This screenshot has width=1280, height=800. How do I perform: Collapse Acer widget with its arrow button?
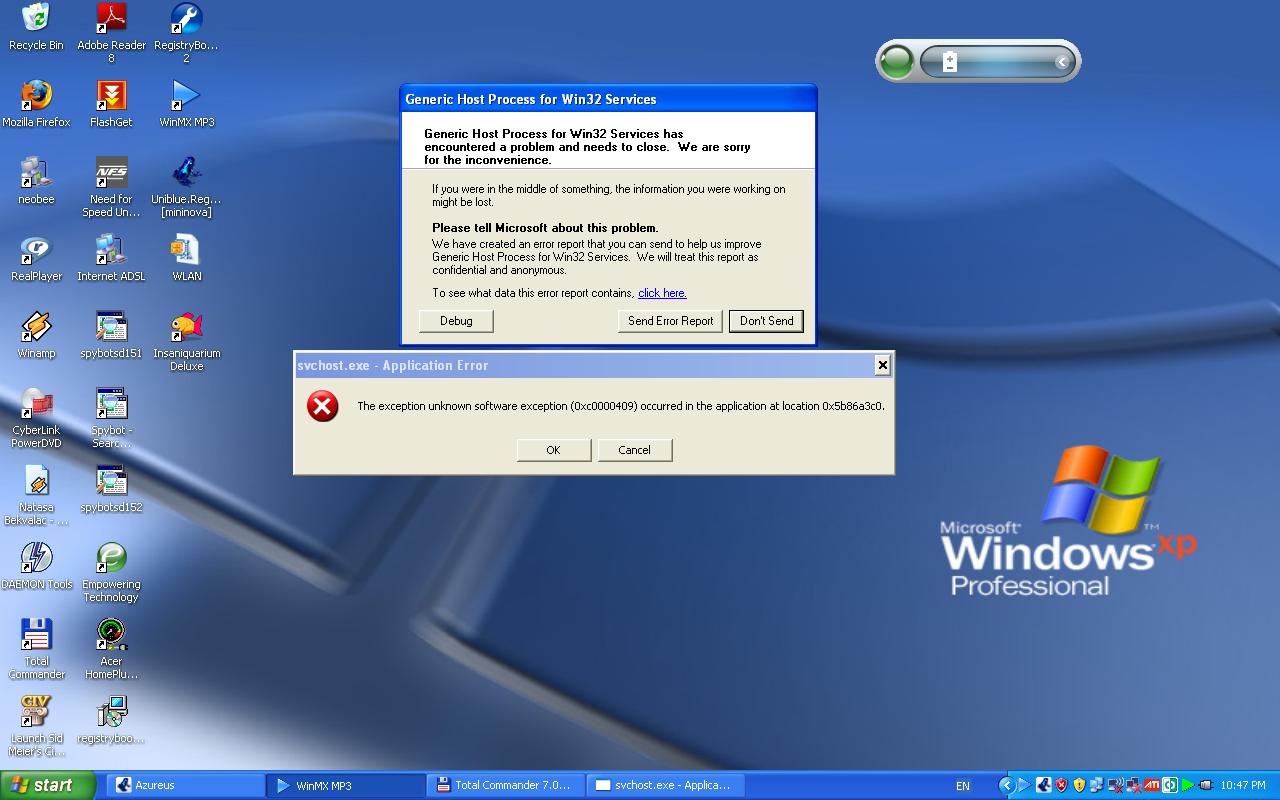1062,62
